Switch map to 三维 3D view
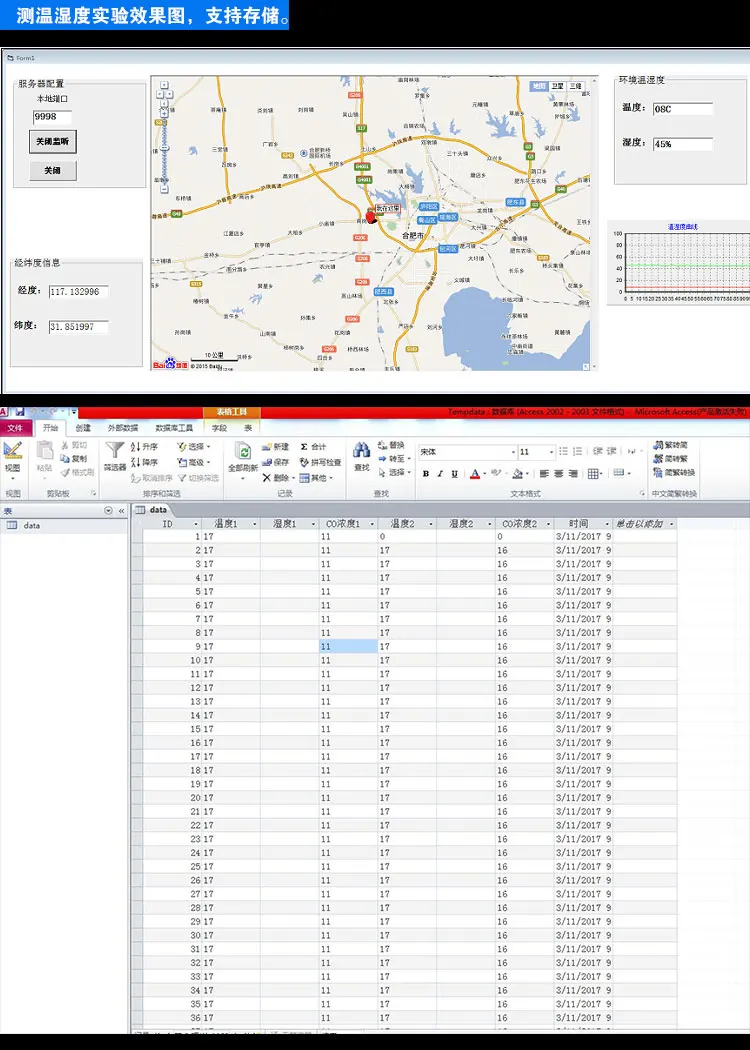The width and height of the screenshot is (750, 1050). tap(575, 86)
